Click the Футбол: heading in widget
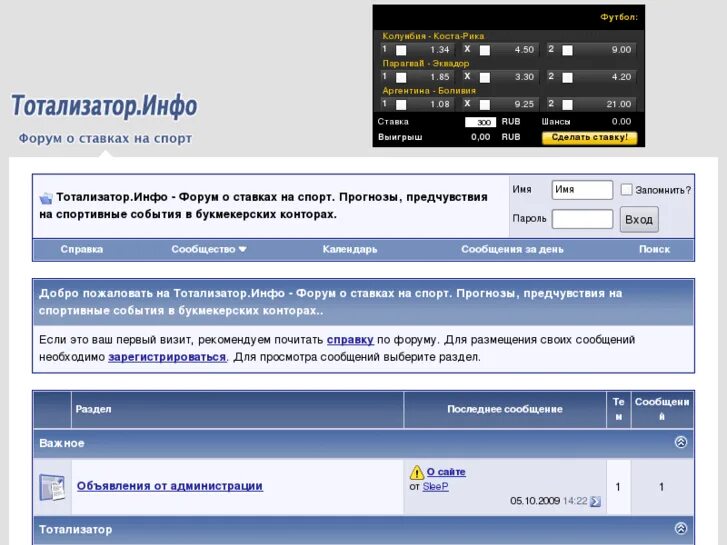The height and width of the screenshot is (545, 727). (619, 17)
